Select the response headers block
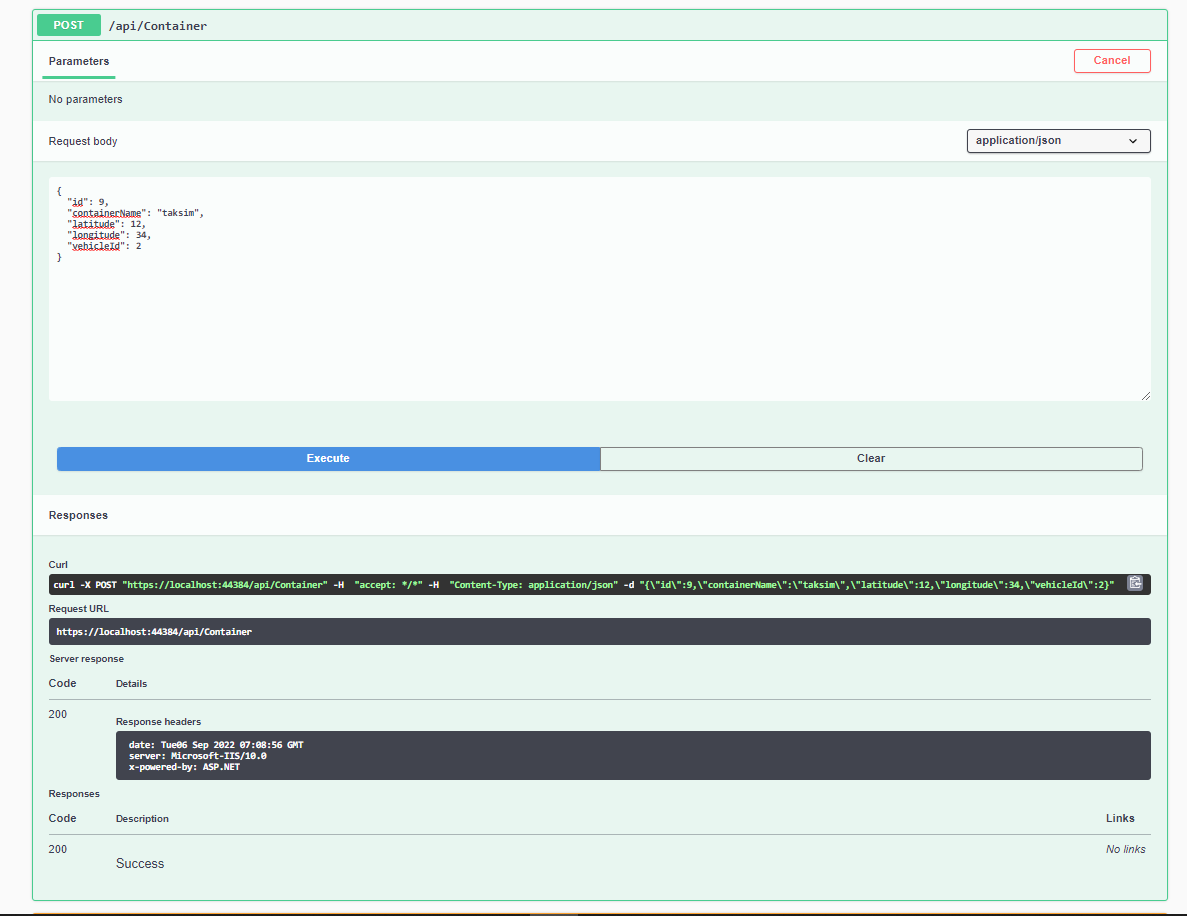This screenshot has width=1187, height=916. (636, 755)
